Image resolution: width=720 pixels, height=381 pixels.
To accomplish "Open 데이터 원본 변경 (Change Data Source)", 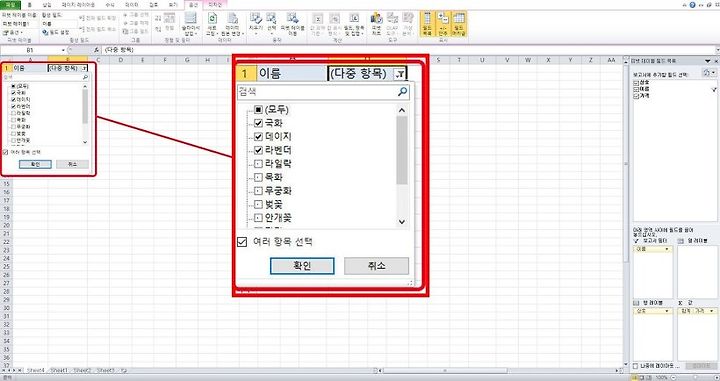I will [x=233, y=24].
